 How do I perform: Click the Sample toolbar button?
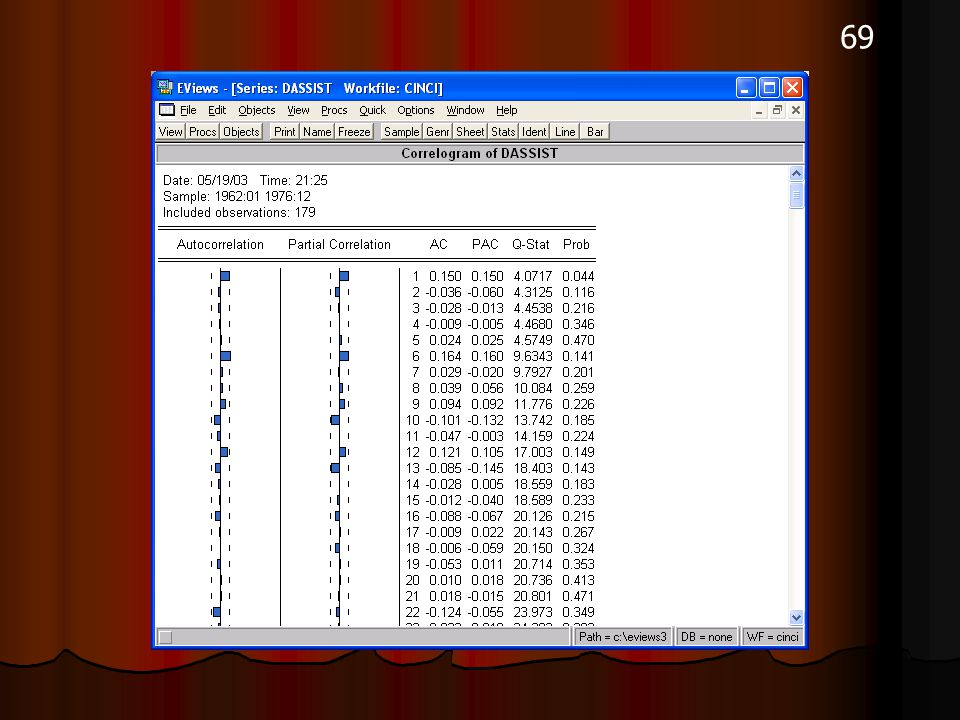(402, 132)
